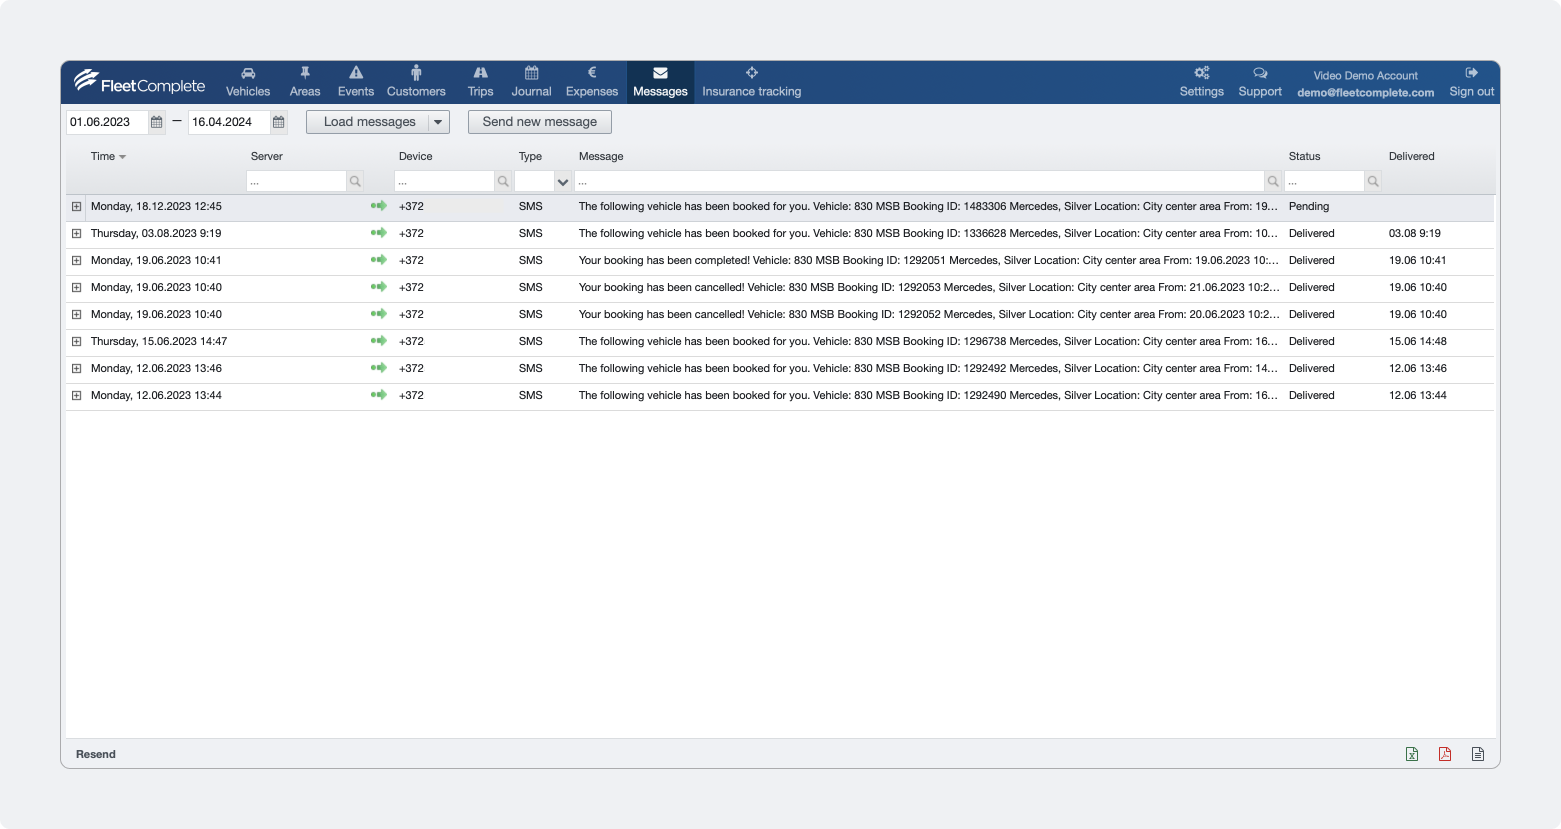Export messages as text document
Screen dimensions: 1561x829
(1478, 754)
